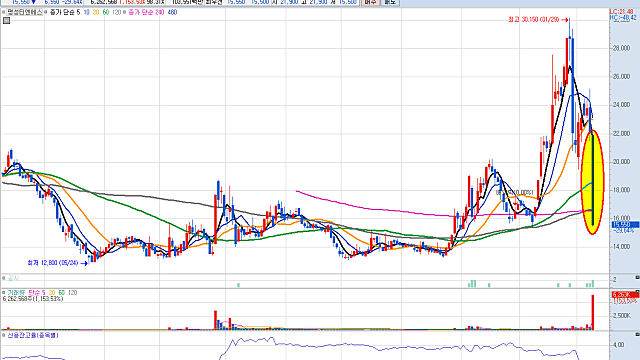Image resolution: width=640 pixels, height=360 pixels.
Task: Toggle the price moving average indicator marker
Action: coord(46,12)
